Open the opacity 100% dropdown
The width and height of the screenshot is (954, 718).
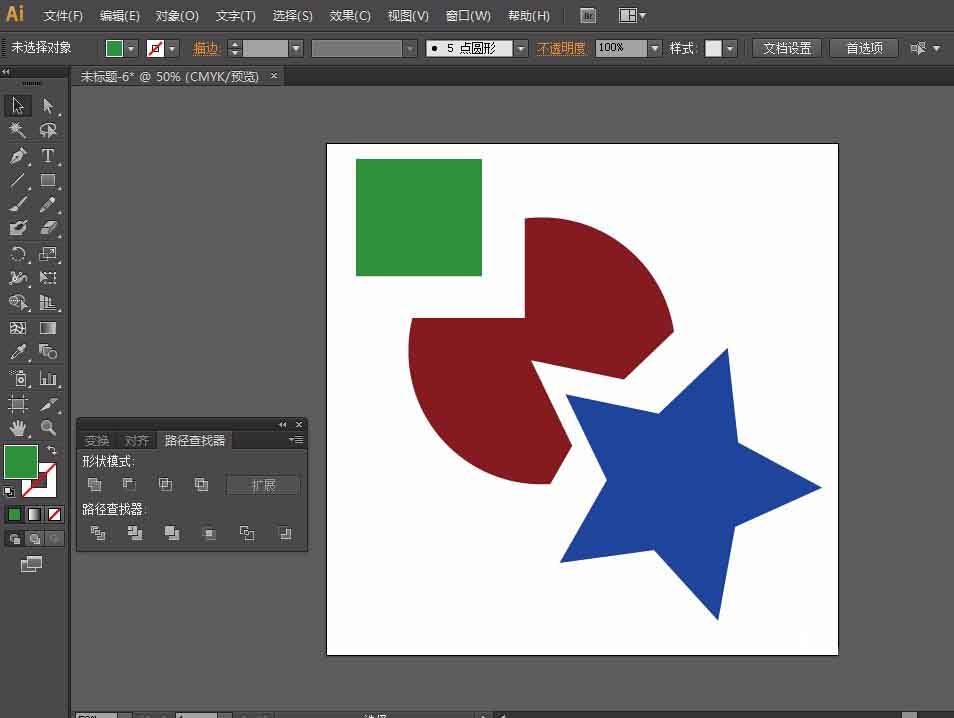655,48
